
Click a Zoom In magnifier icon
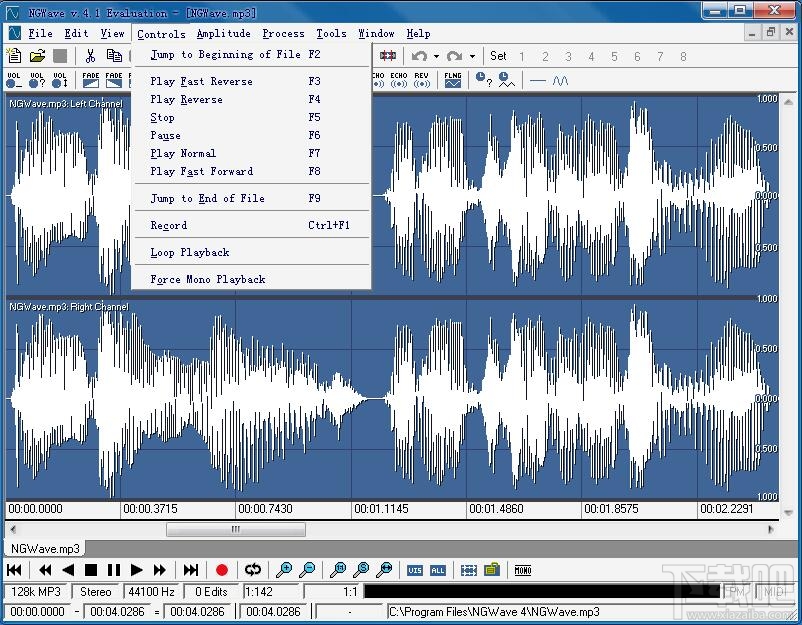[283, 569]
